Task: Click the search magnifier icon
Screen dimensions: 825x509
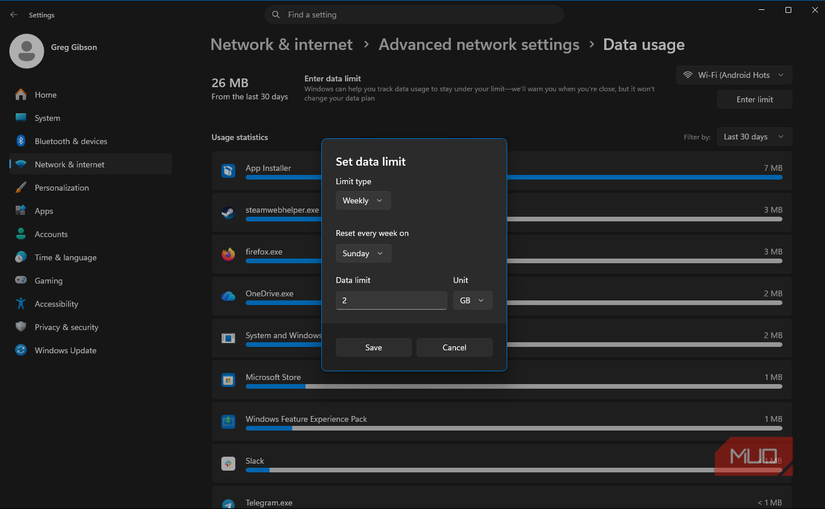Action: click(276, 15)
